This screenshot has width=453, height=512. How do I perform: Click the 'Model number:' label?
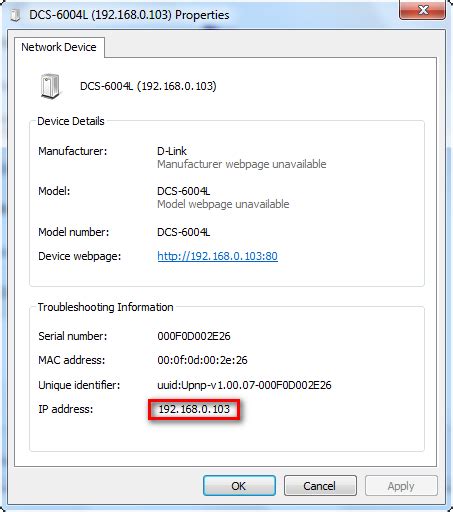click(74, 232)
